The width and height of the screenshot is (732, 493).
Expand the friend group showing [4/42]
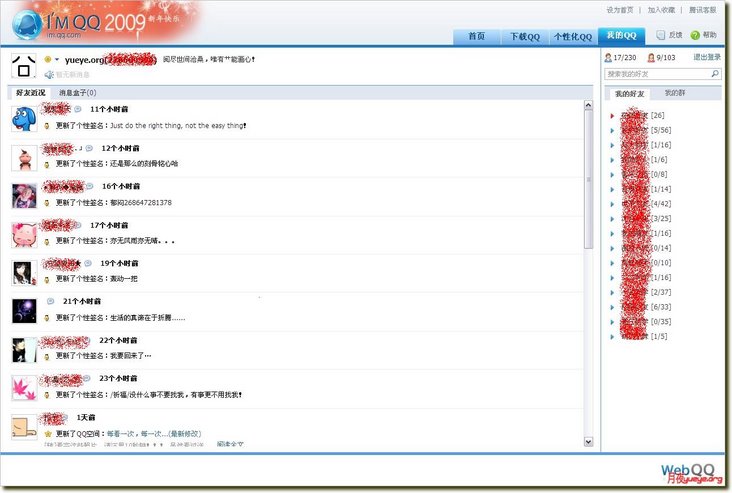click(612, 203)
